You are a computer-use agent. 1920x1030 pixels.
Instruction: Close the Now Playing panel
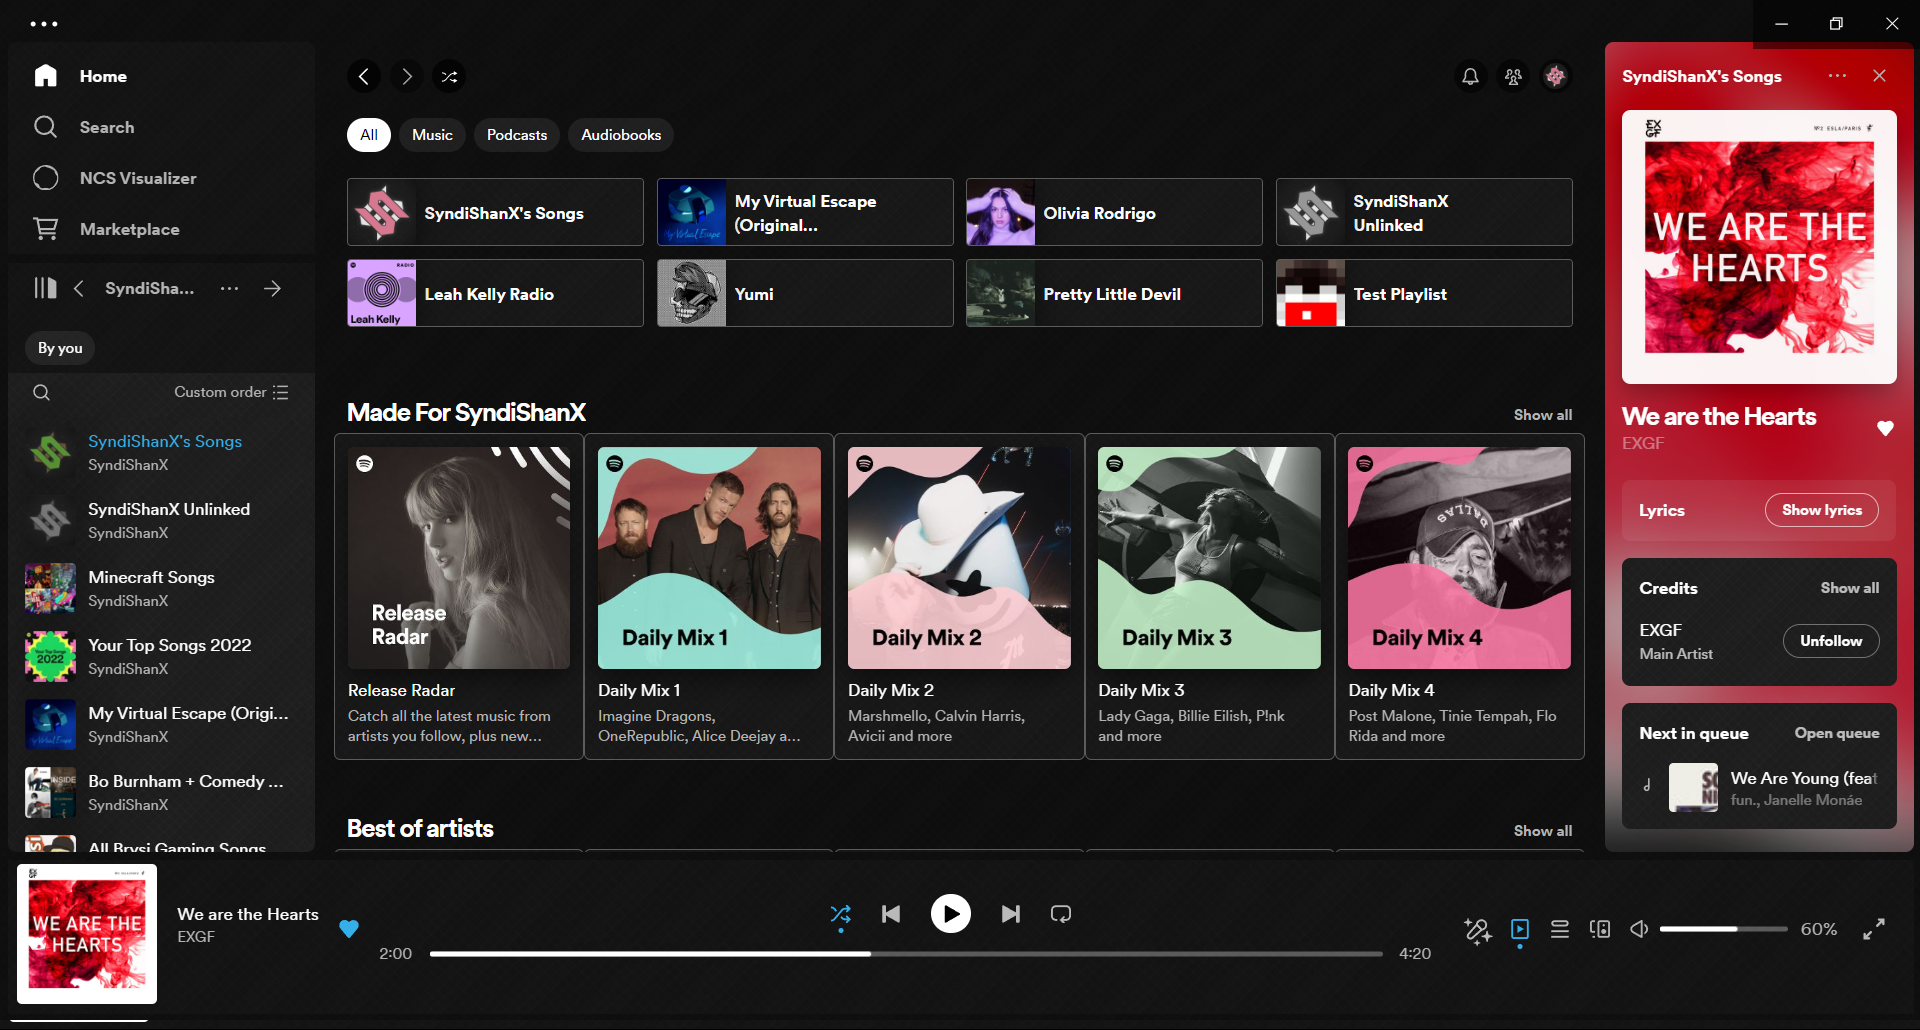tap(1880, 76)
